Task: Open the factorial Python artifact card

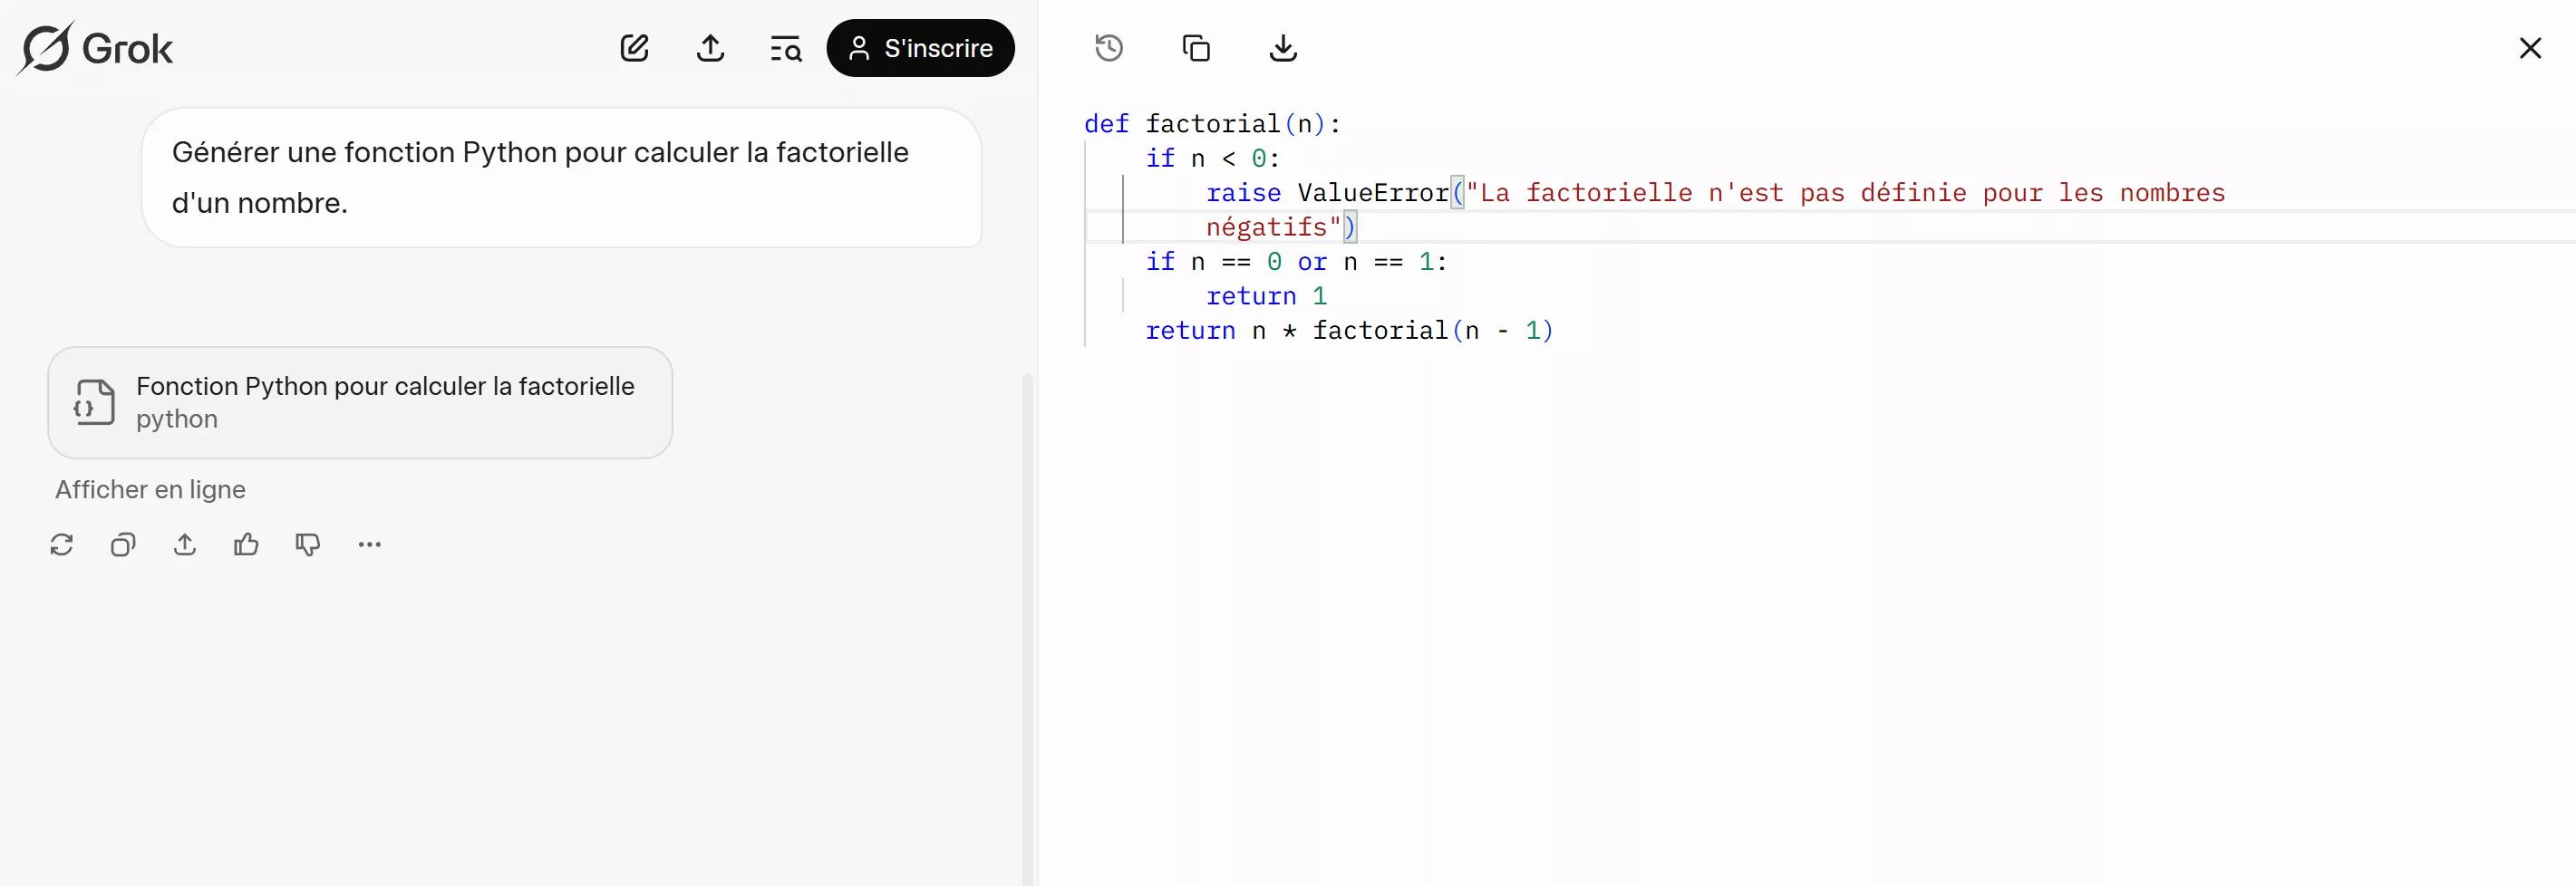Action: click(359, 402)
